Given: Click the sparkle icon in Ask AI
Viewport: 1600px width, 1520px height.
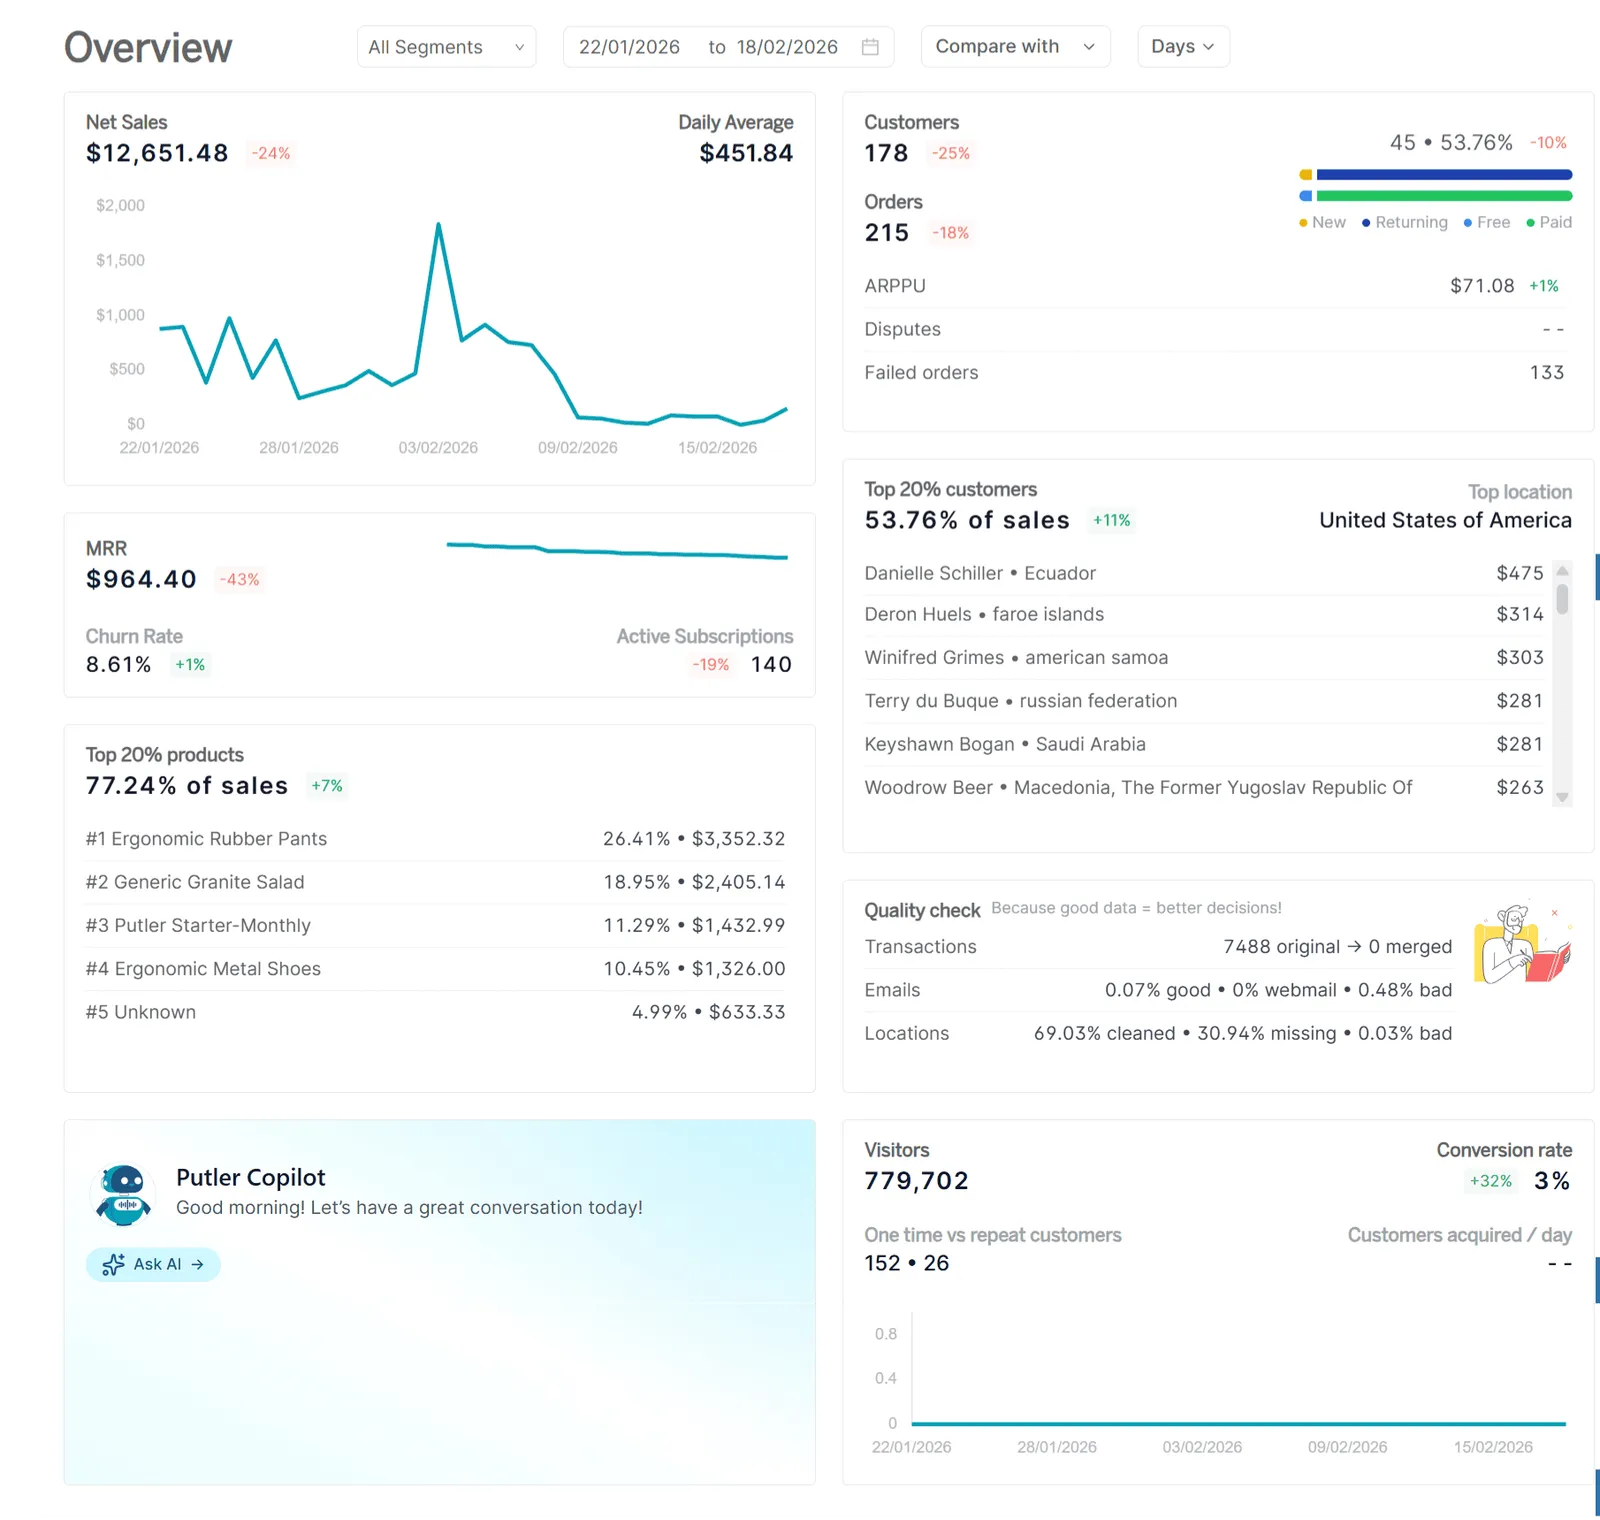Looking at the screenshot, I should 114,1265.
